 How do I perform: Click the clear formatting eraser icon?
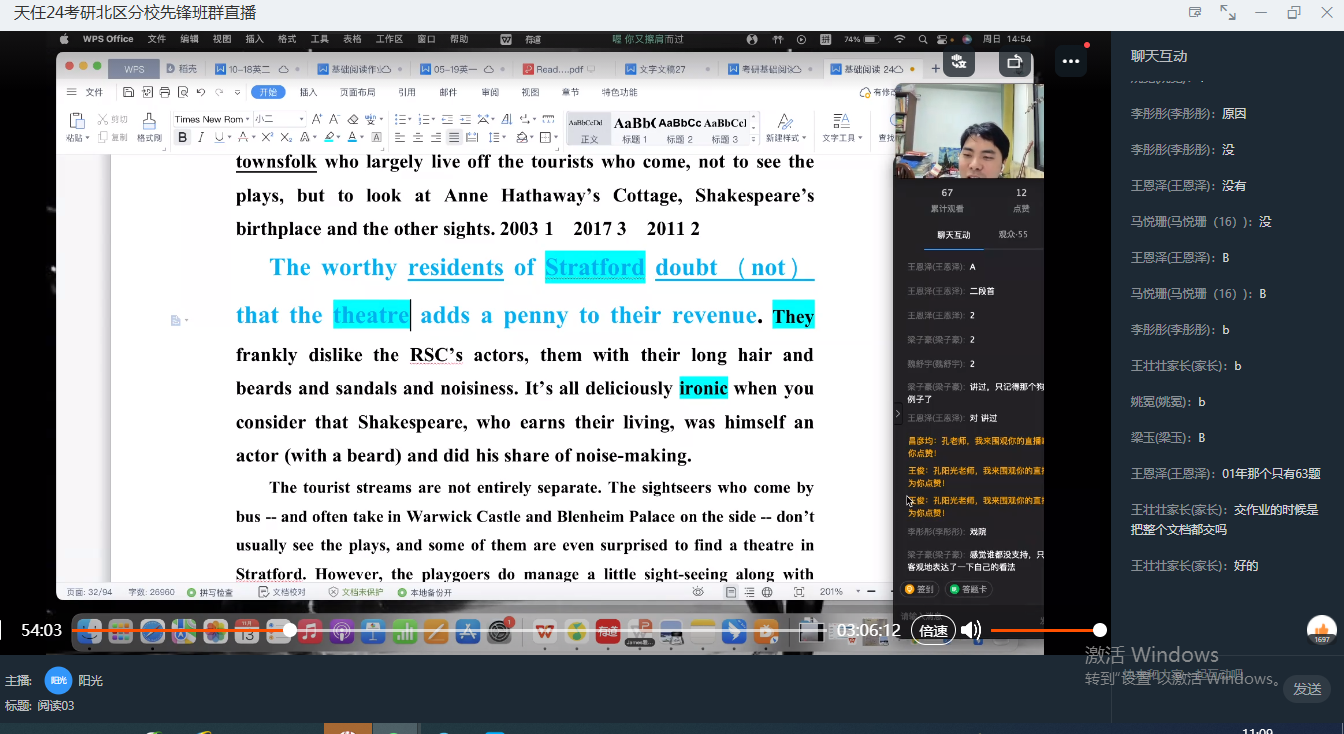(353, 119)
